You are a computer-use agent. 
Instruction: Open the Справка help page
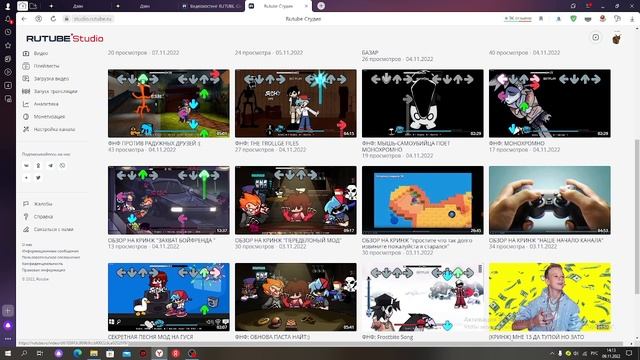coord(38,217)
